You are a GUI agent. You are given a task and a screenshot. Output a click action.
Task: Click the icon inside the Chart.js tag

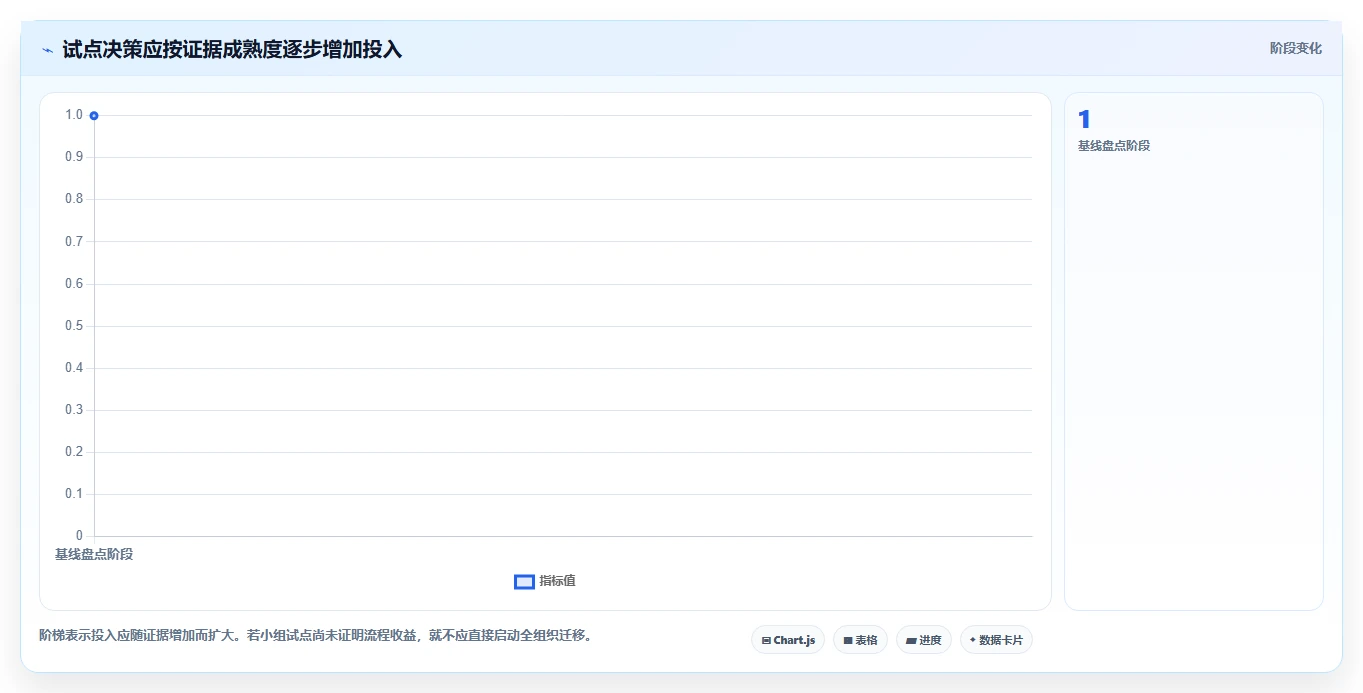[x=766, y=640]
